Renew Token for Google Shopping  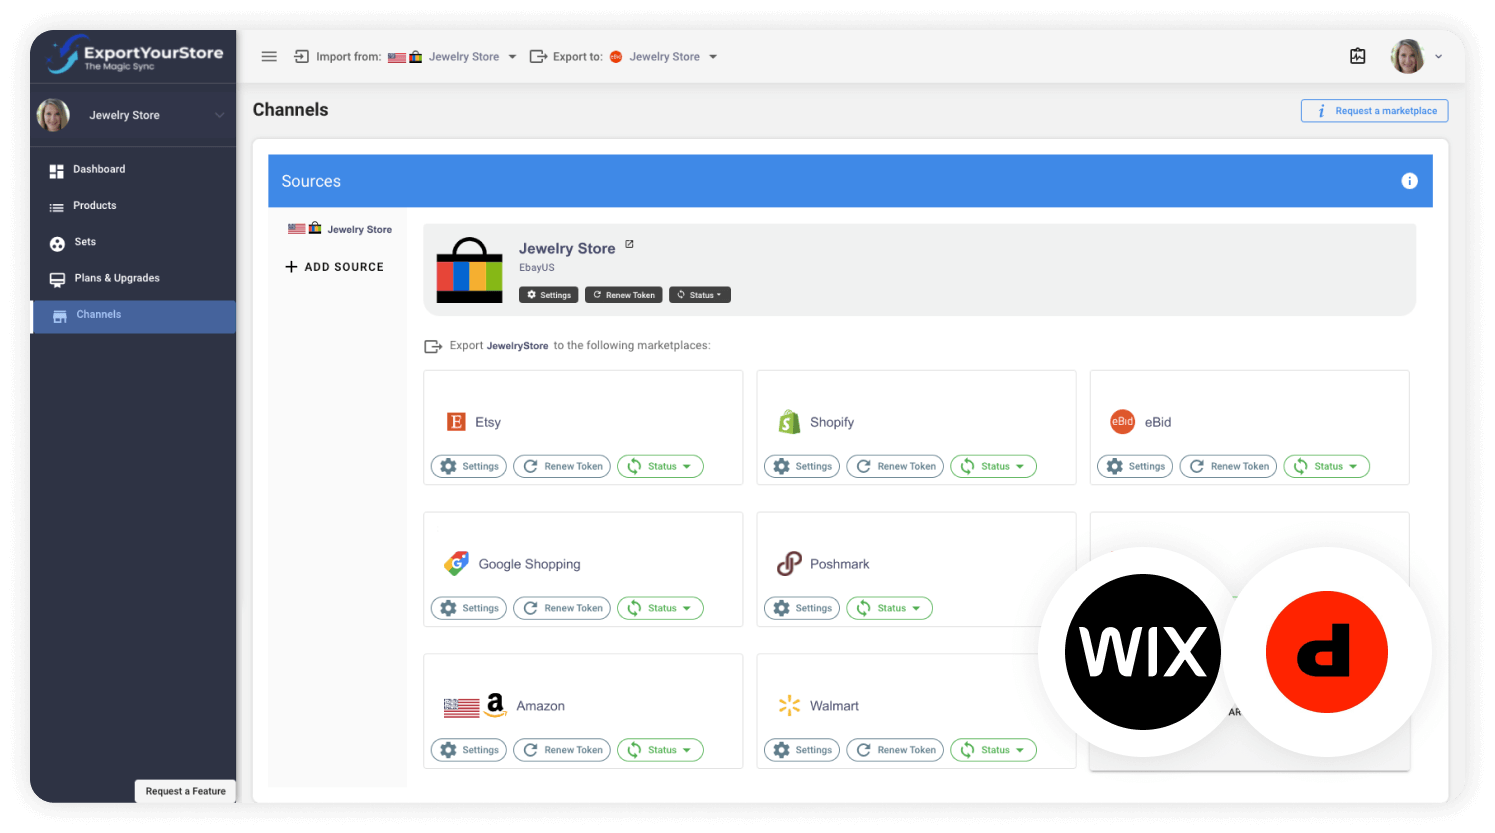[562, 608]
